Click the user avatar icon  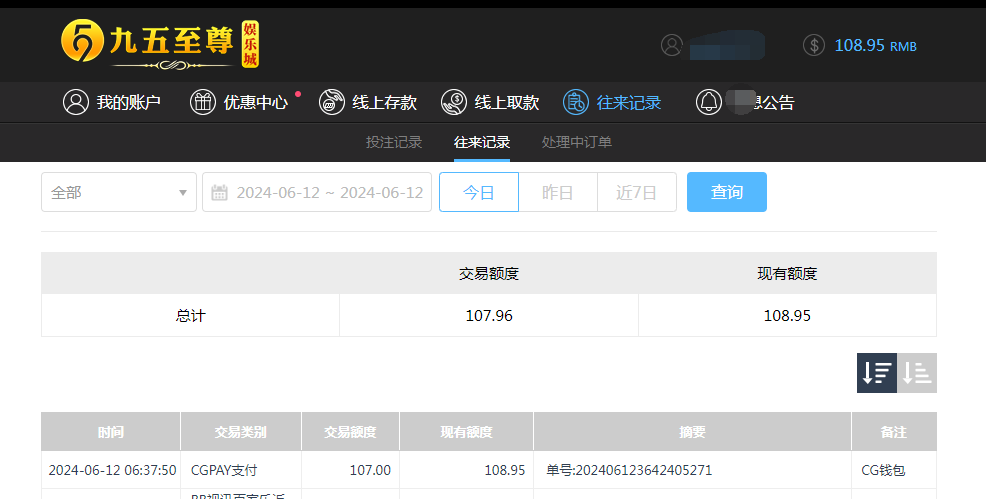coord(672,45)
